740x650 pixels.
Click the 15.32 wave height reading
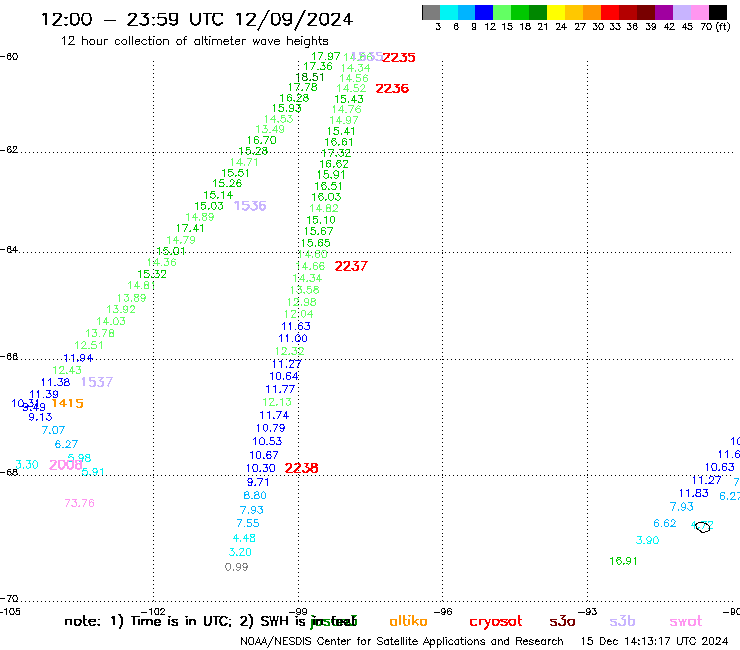(152, 274)
